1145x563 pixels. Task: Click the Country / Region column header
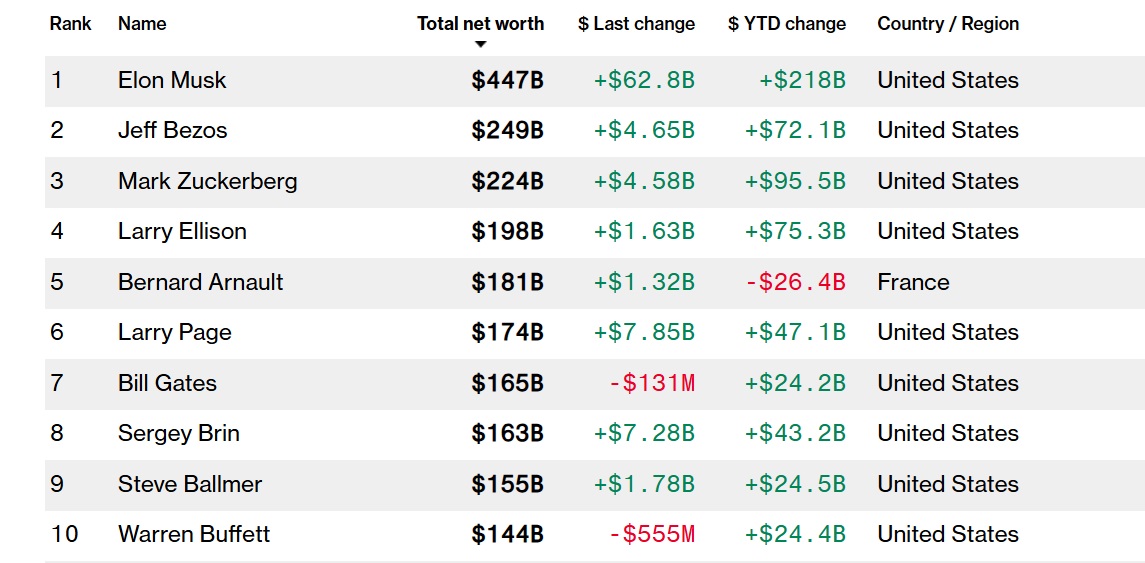point(948,23)
